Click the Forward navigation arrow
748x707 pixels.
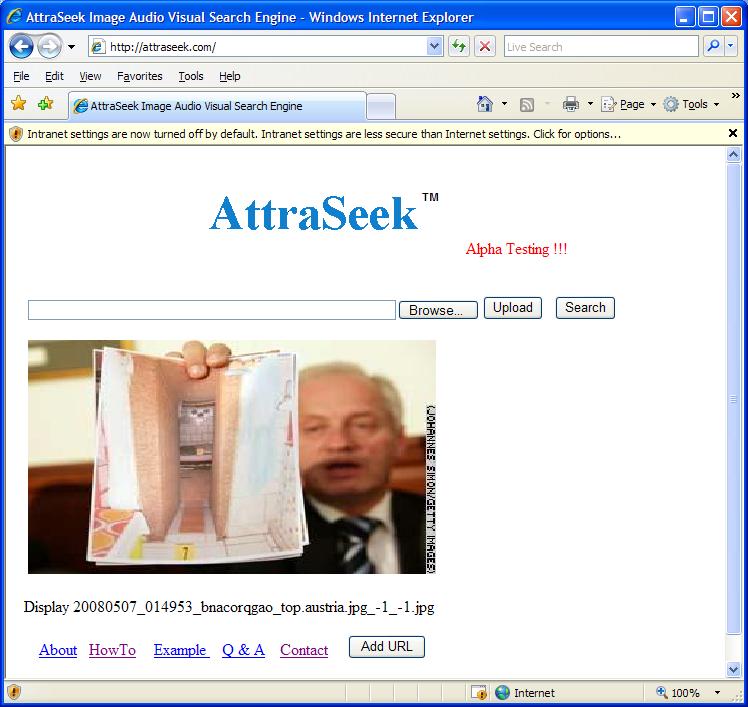[x=49, y=47]
